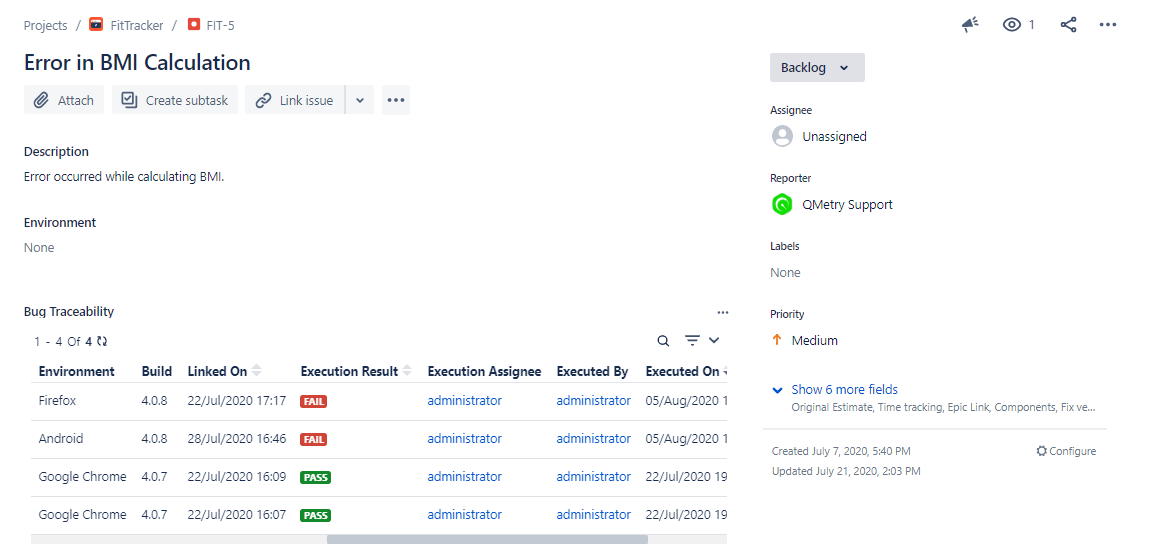Click the horizontal table scrollbar
Viewport: 1157px width, 551px height.
pos(487,539)
